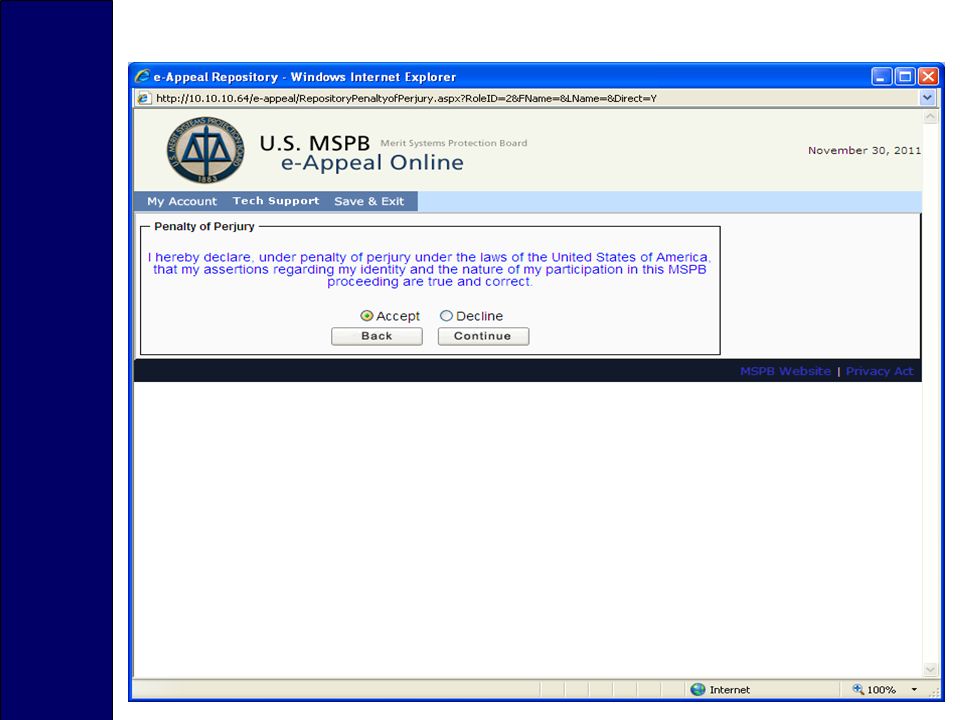Open the address bar history dropdown

928,98
